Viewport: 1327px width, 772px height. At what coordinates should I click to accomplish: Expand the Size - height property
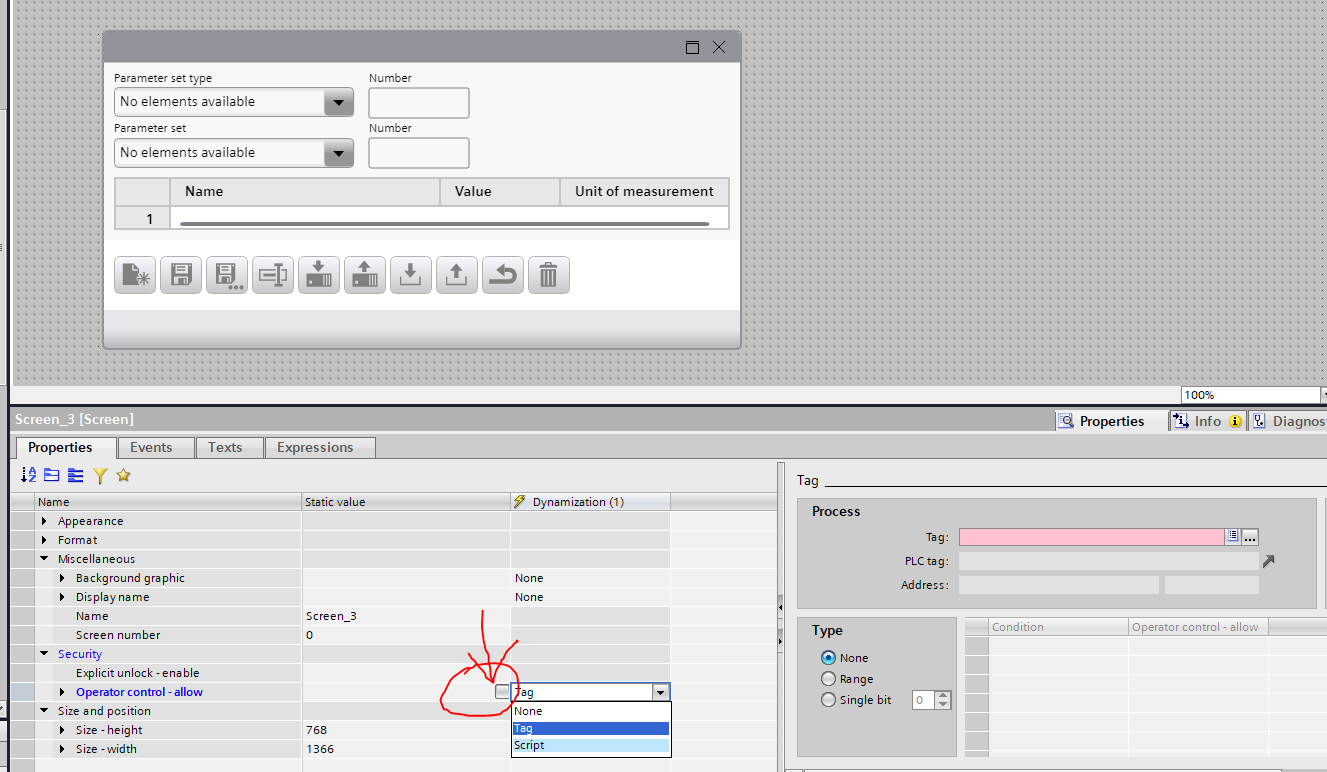pyautogui.click(x=62, y=730)
